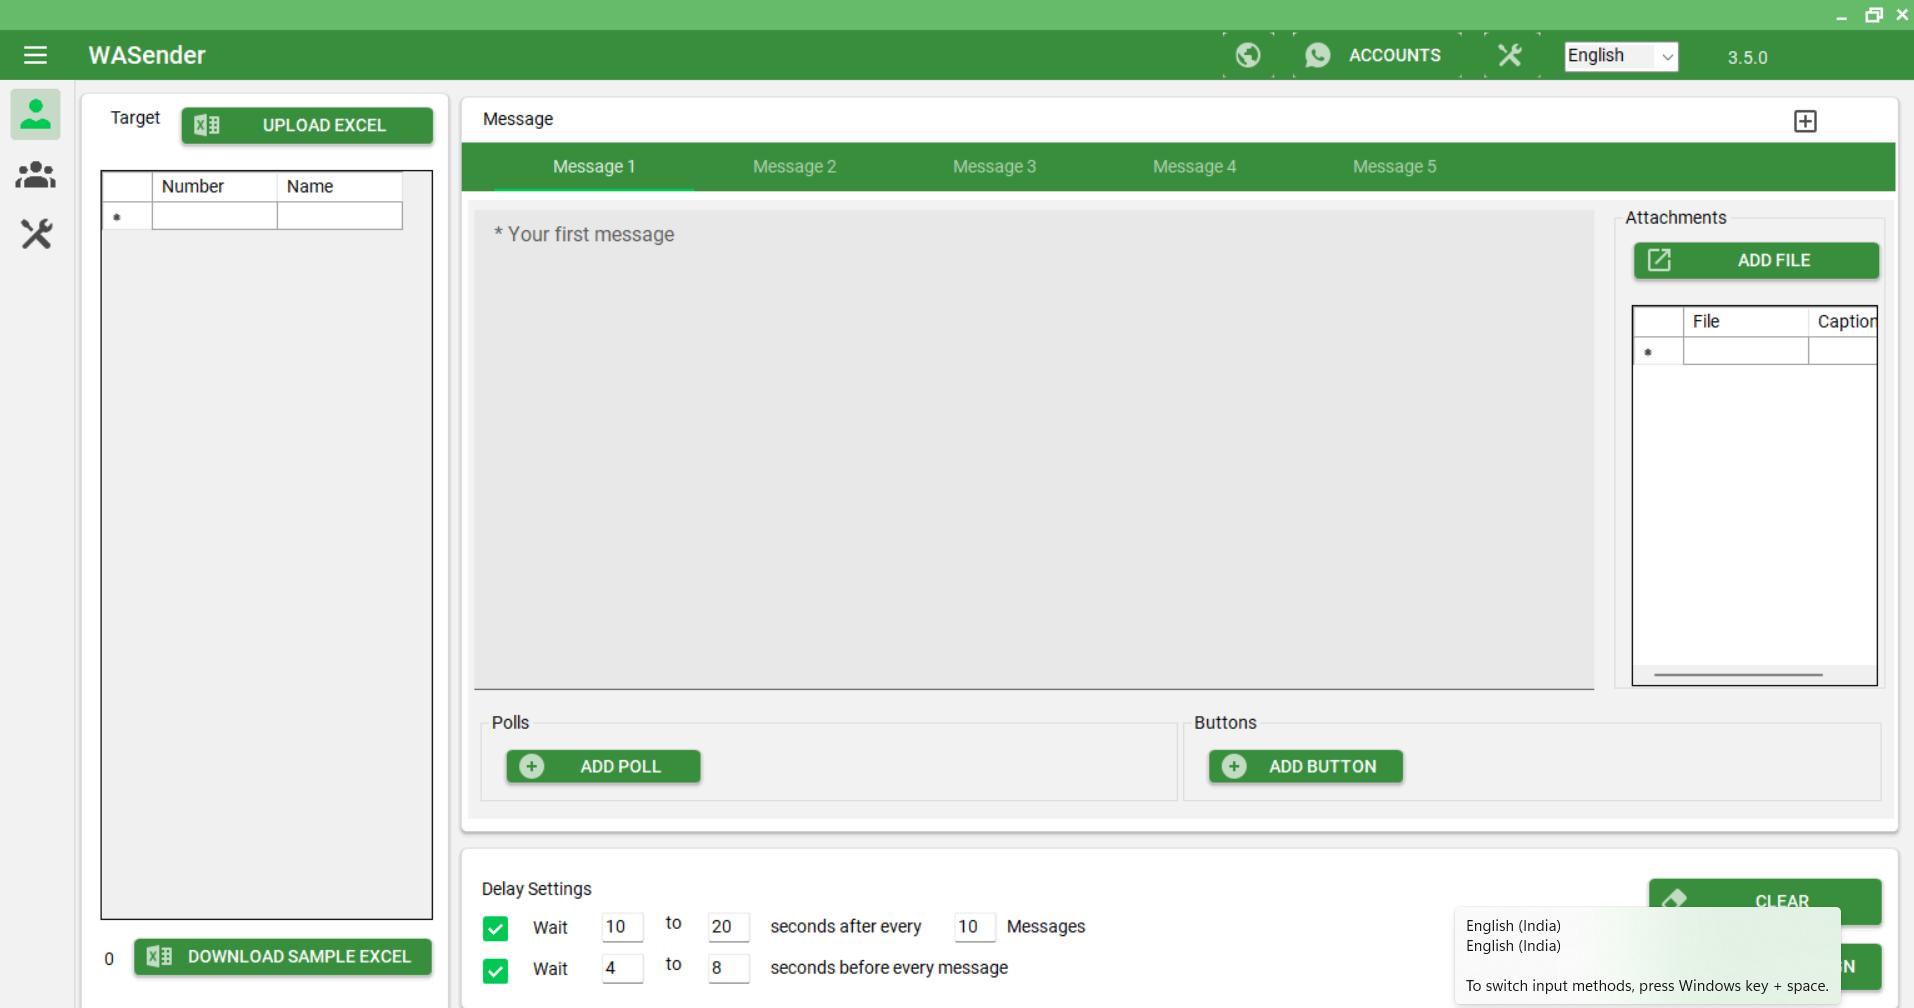Open the hamburger navigation menu
1914x1008 pixels.
click(x=36, y=55)
